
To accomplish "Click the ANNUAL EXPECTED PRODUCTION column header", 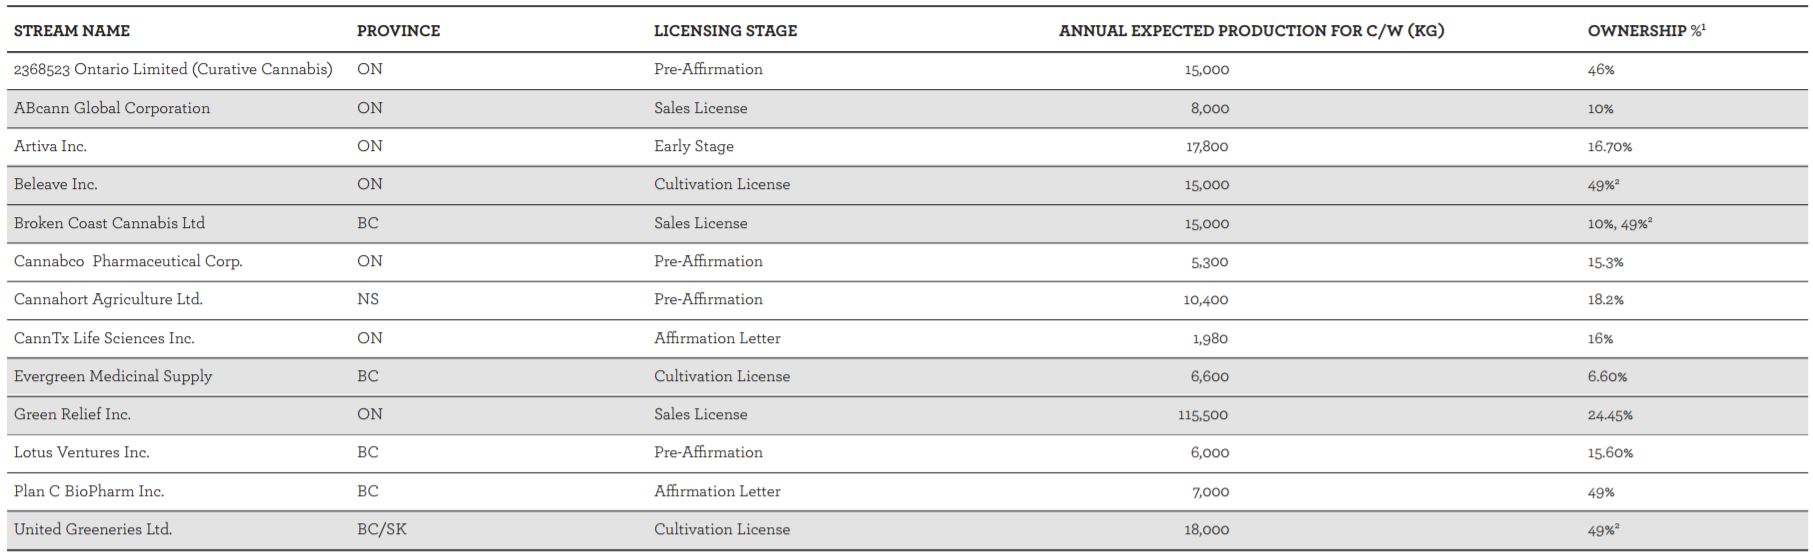I will coord(1251,31).
